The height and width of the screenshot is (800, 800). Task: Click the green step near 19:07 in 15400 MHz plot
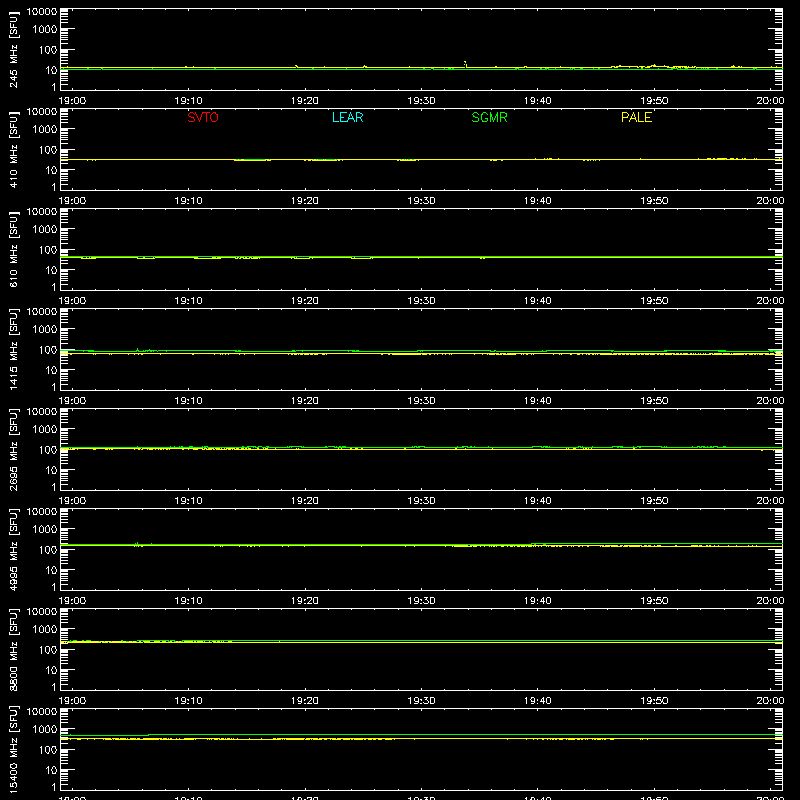pyautogui.click(x=148, y=735)
